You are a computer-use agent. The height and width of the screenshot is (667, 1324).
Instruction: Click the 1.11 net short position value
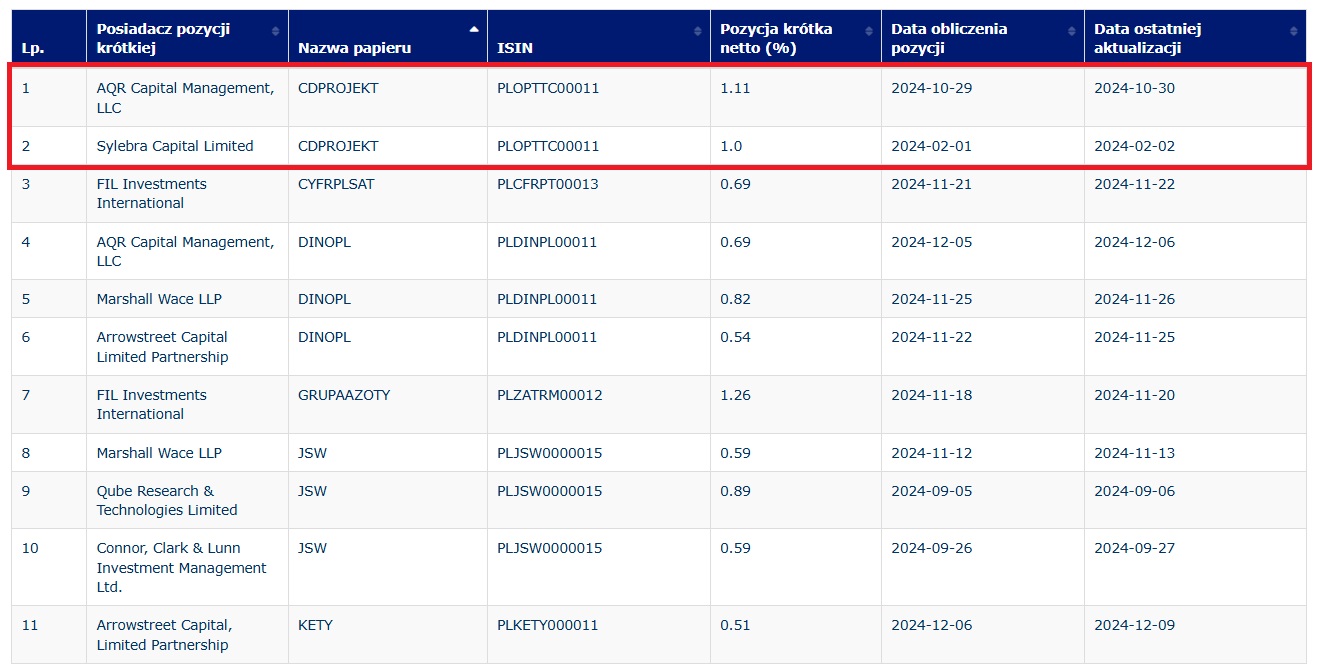click(735, 88)
